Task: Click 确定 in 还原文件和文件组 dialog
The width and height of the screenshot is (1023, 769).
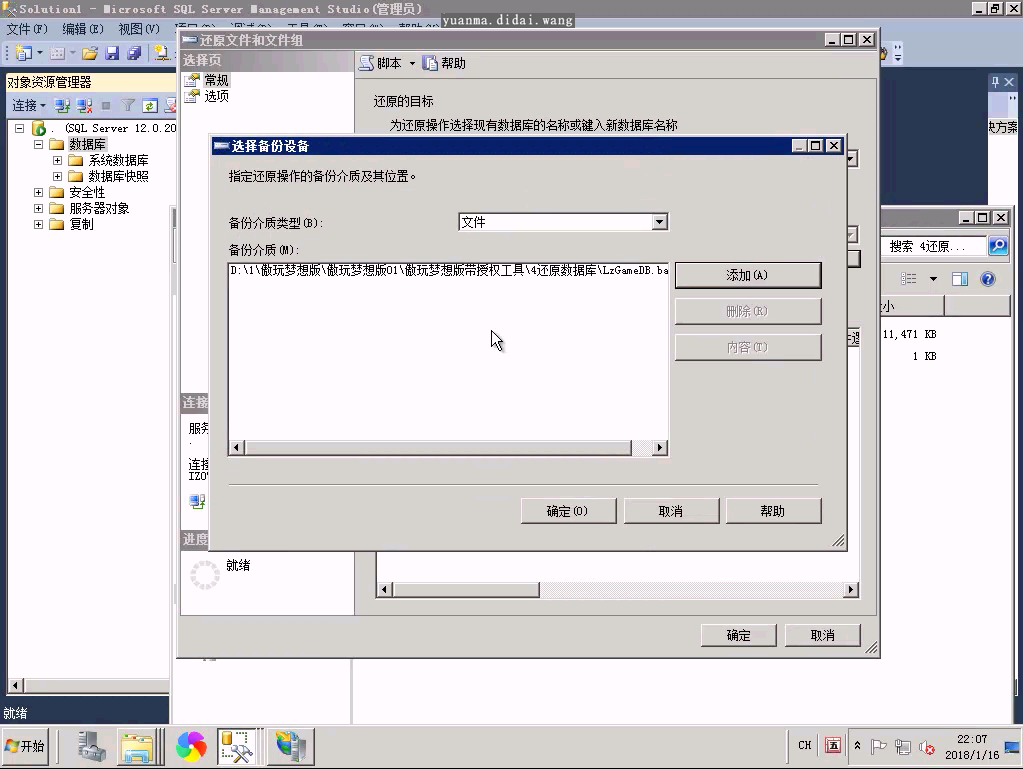Action: pyautogui.click(x=739, y=635)
